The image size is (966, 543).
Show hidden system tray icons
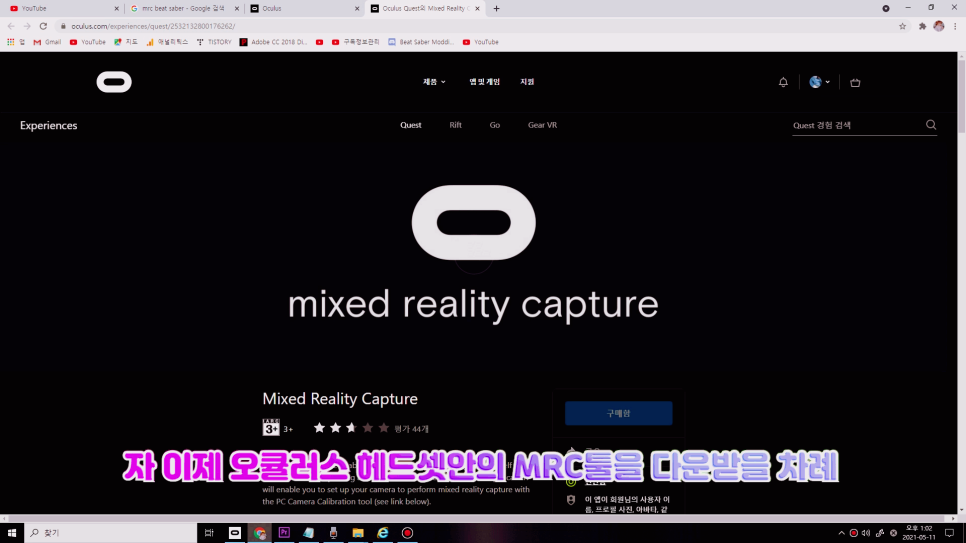pos(841,533)
